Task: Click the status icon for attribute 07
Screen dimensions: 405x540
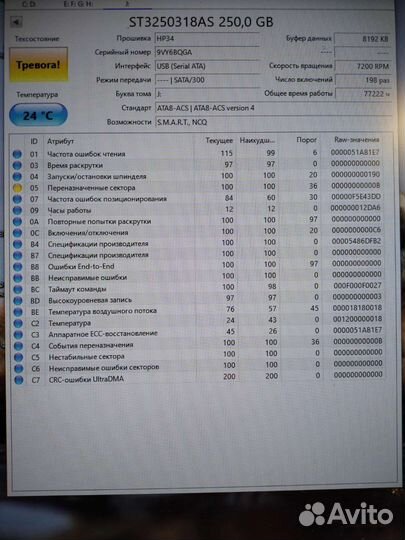Action: point(17,199)
